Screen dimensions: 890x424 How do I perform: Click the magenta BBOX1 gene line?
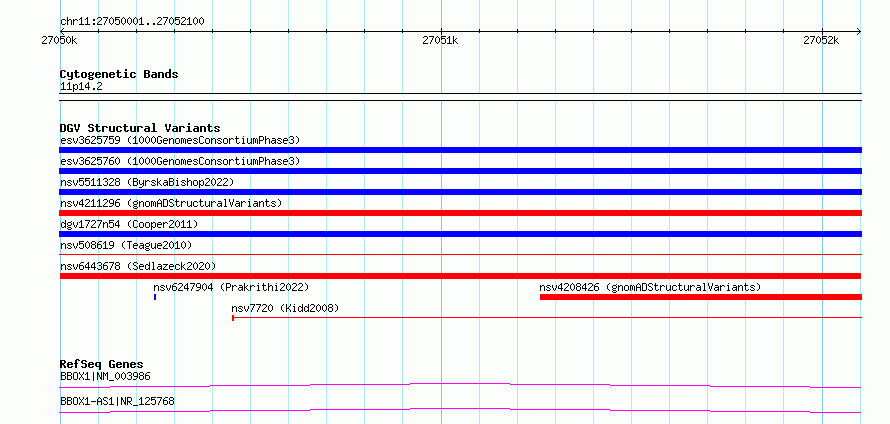460,385
